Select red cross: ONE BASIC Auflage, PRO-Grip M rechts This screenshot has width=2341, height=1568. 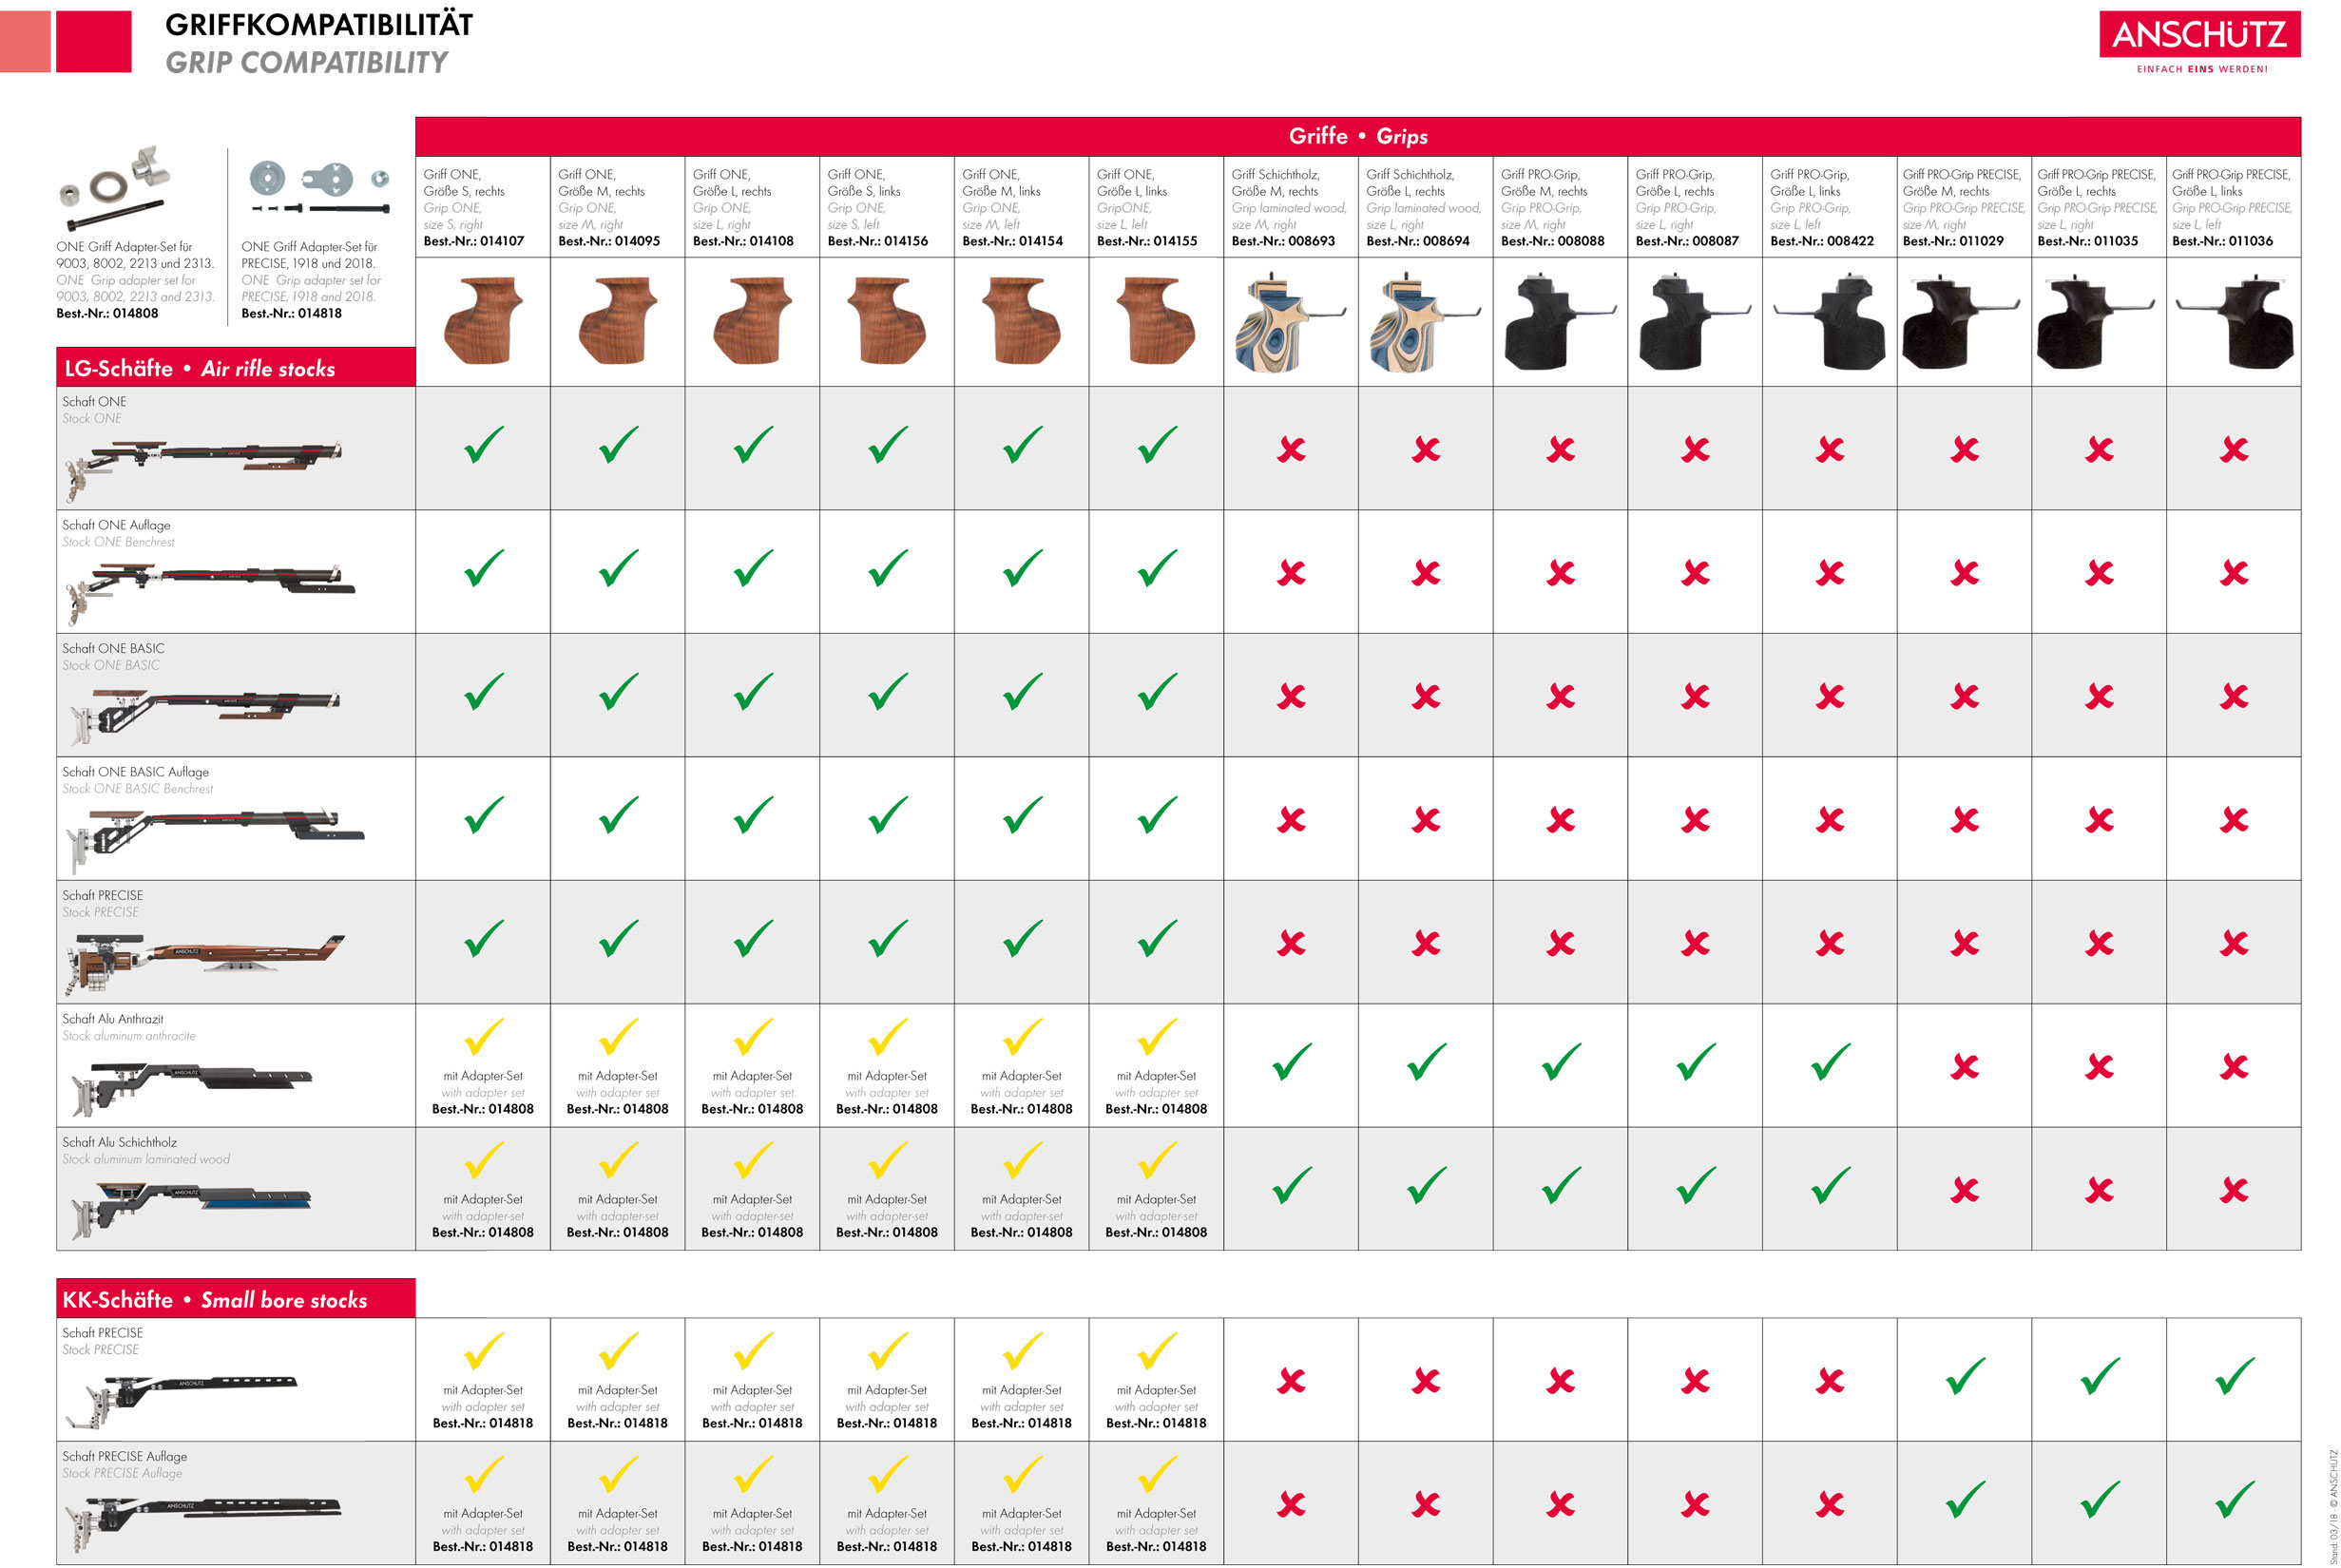pyautogui.click(x=1560, y=820)
